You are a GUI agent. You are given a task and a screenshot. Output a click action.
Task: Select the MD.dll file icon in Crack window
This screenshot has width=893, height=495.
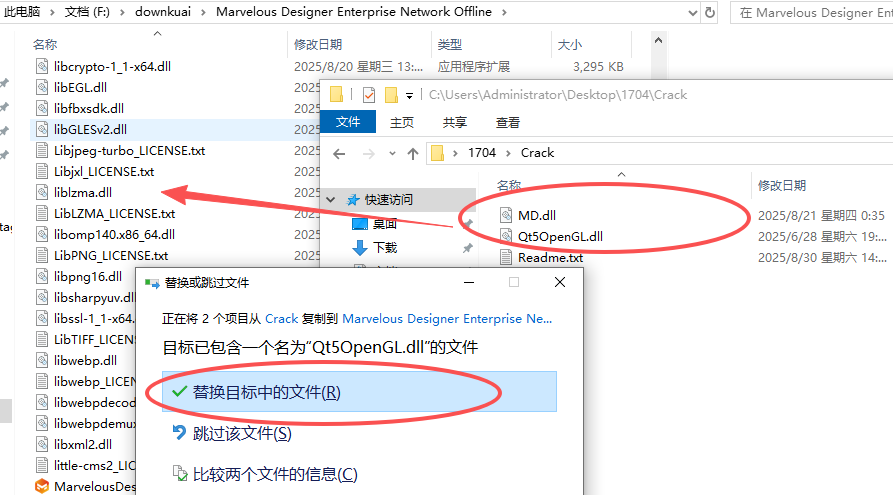coord(506,215)
